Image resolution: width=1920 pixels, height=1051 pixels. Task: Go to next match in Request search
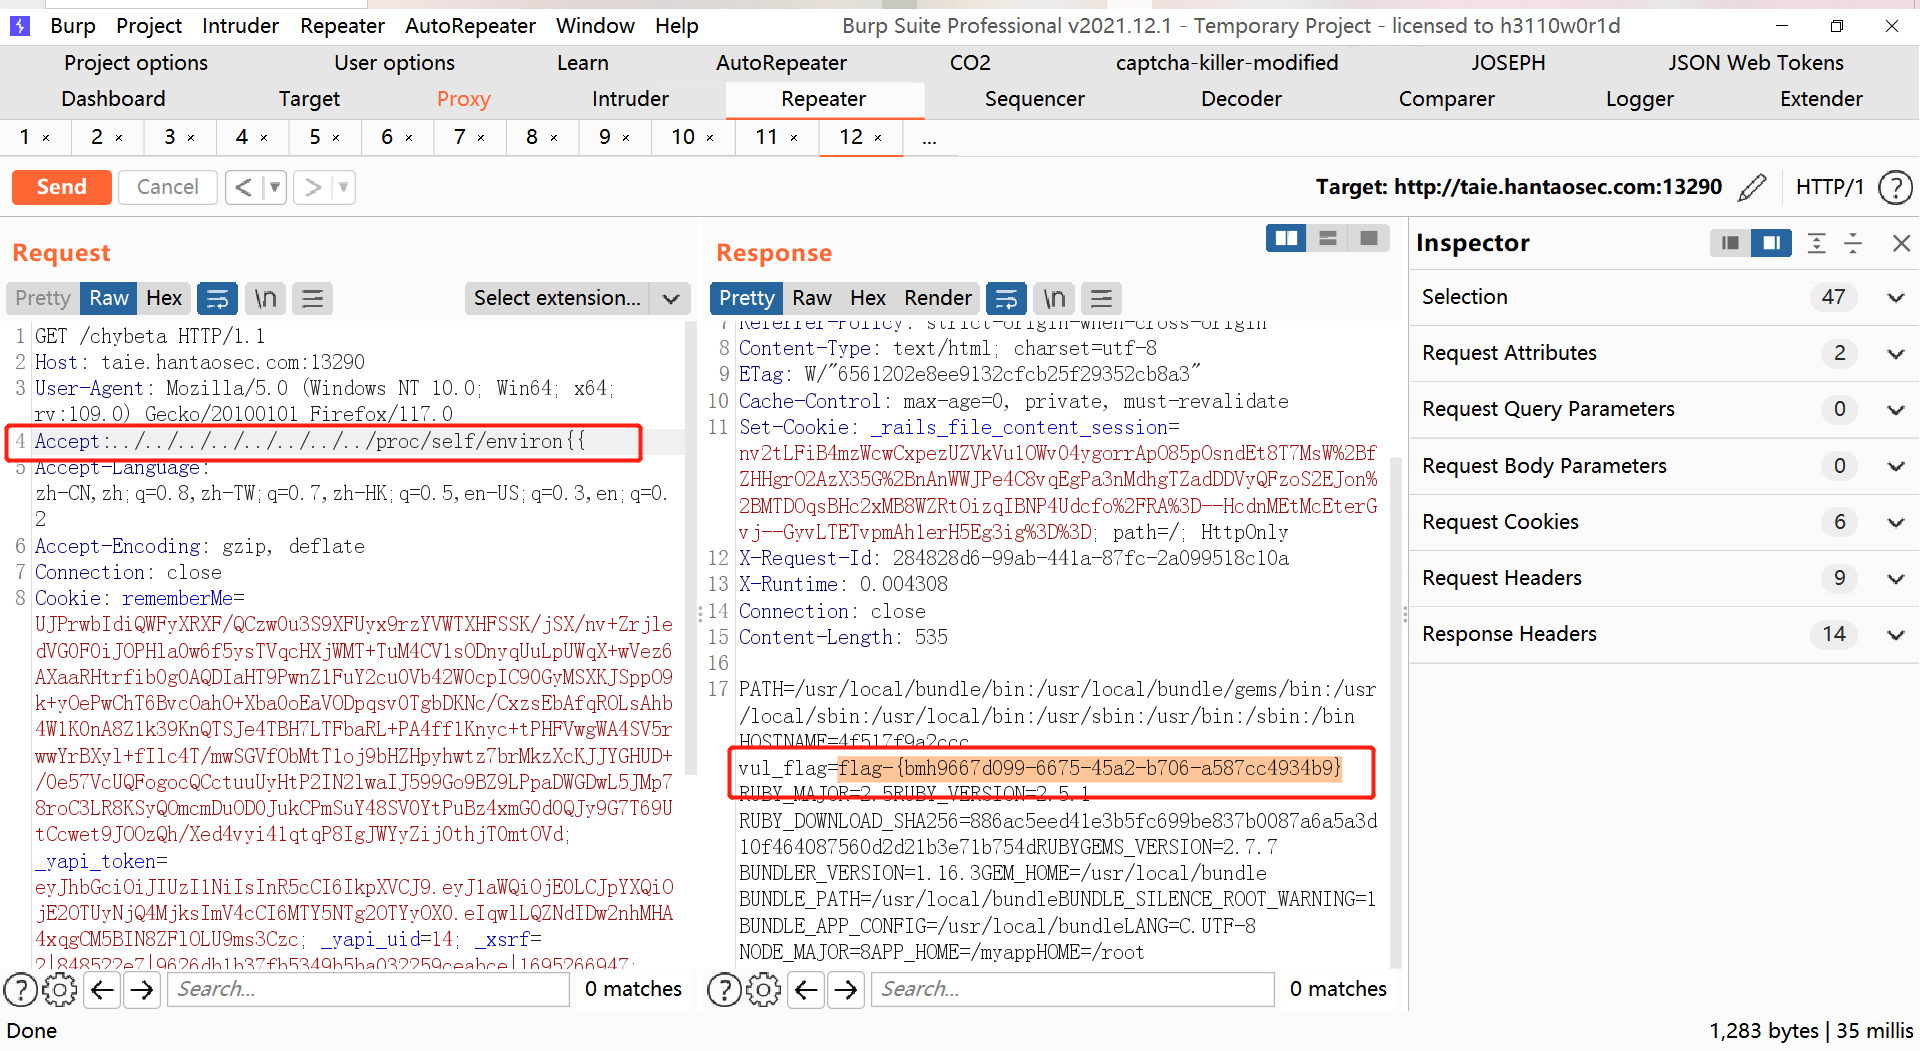coord(143,990)
